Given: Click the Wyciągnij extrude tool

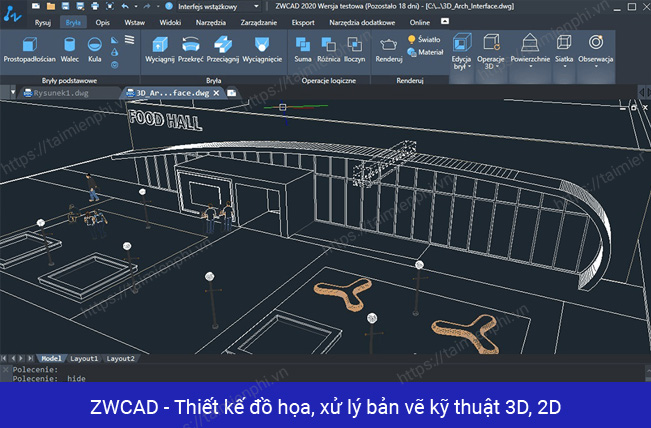Looking at the screenshot, I should (x=160, y=49).
